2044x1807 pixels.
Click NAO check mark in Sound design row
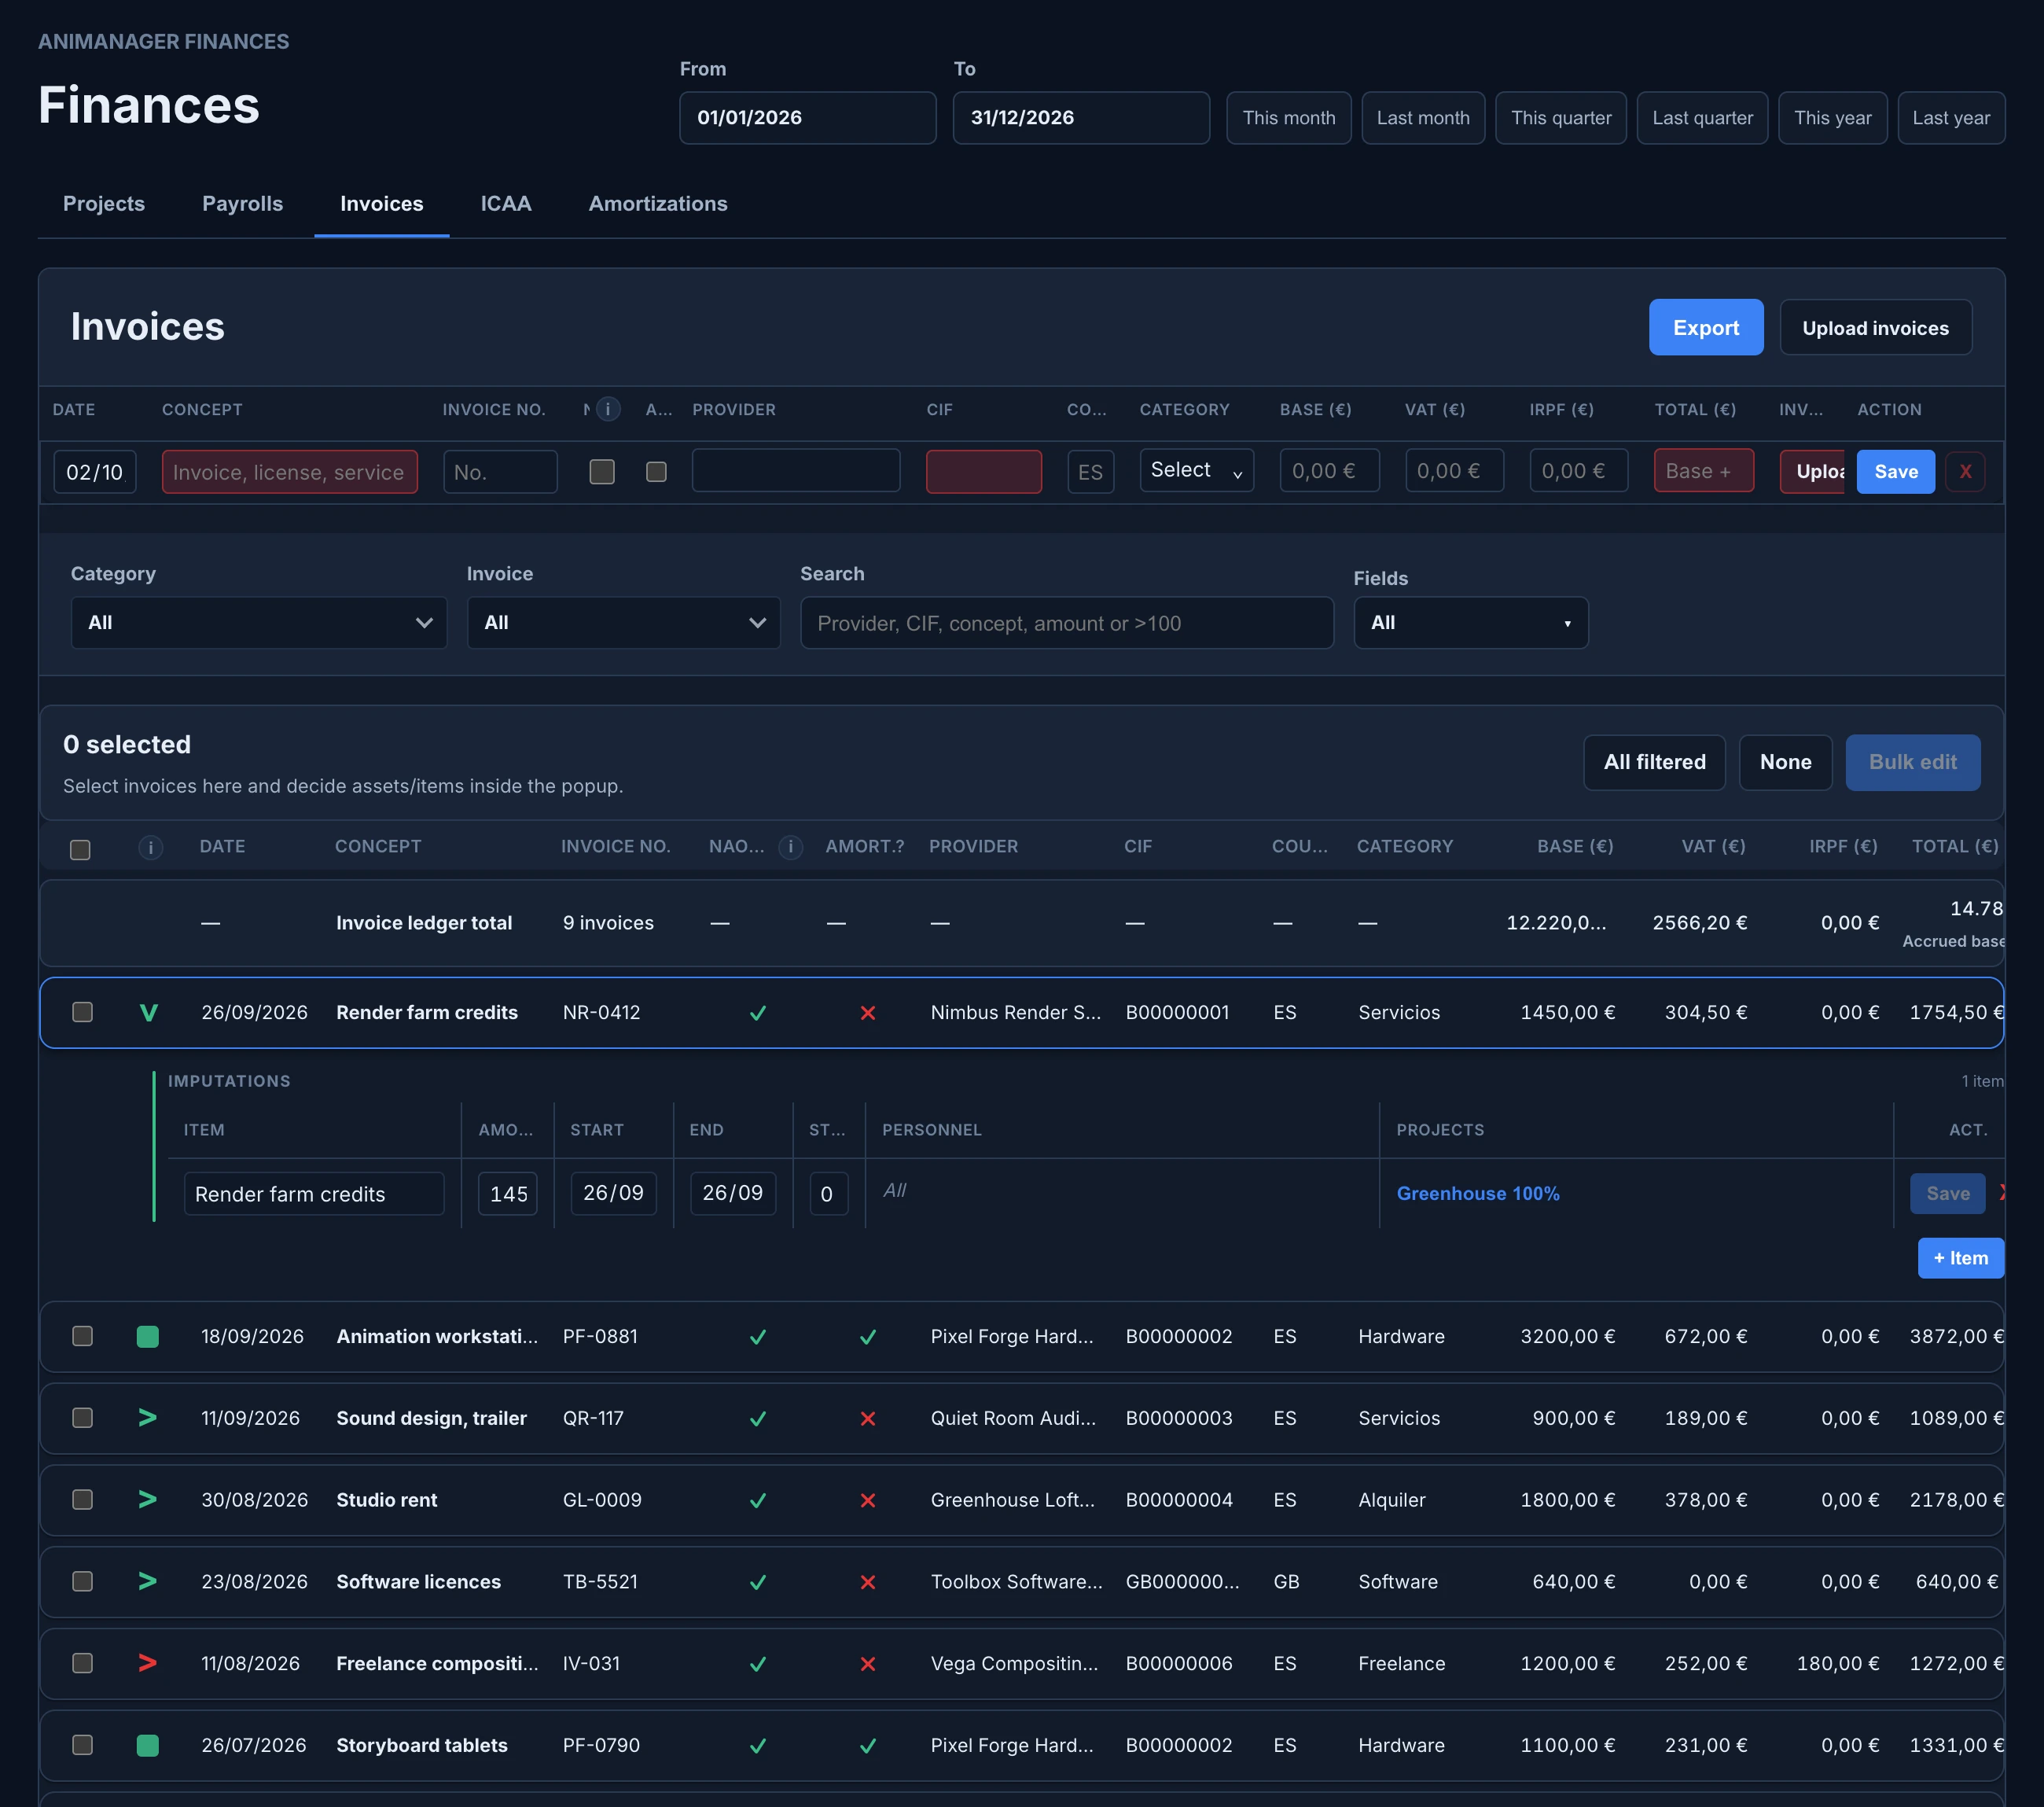click(x=758, y=1418)
